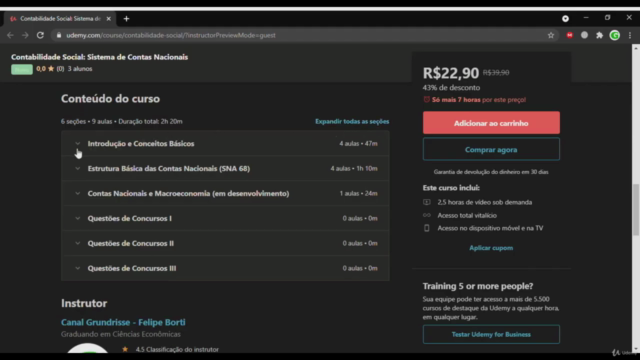
Task: Select the Contabilidade Social browser tab
Action: pos(60,19)
